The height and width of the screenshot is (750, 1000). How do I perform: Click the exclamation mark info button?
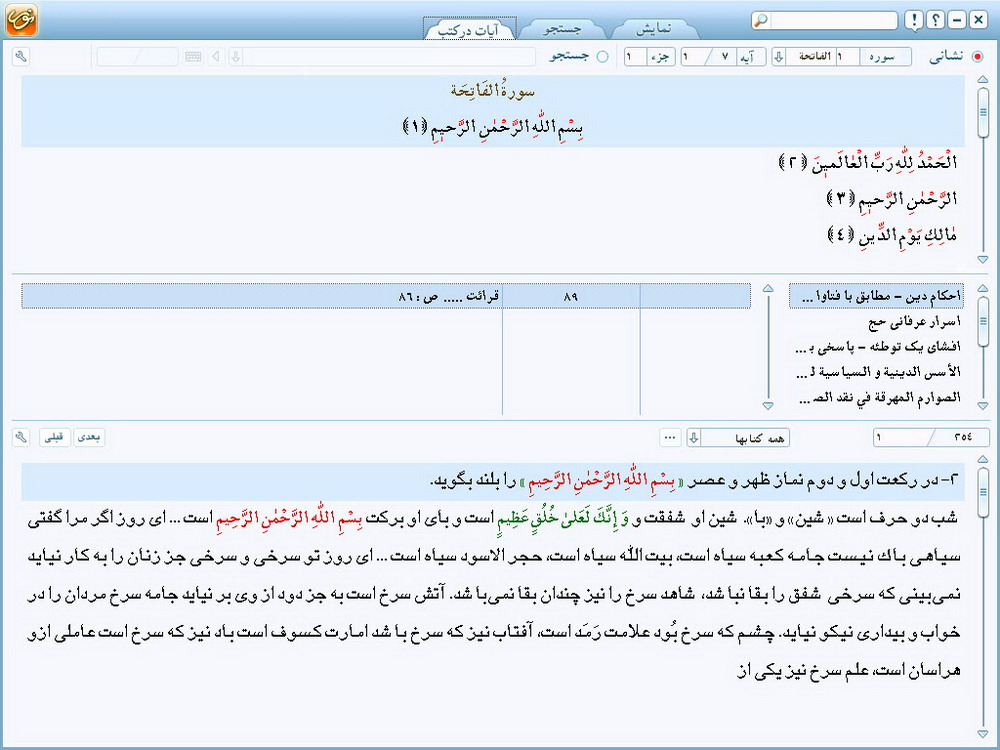tap(914, 21)
